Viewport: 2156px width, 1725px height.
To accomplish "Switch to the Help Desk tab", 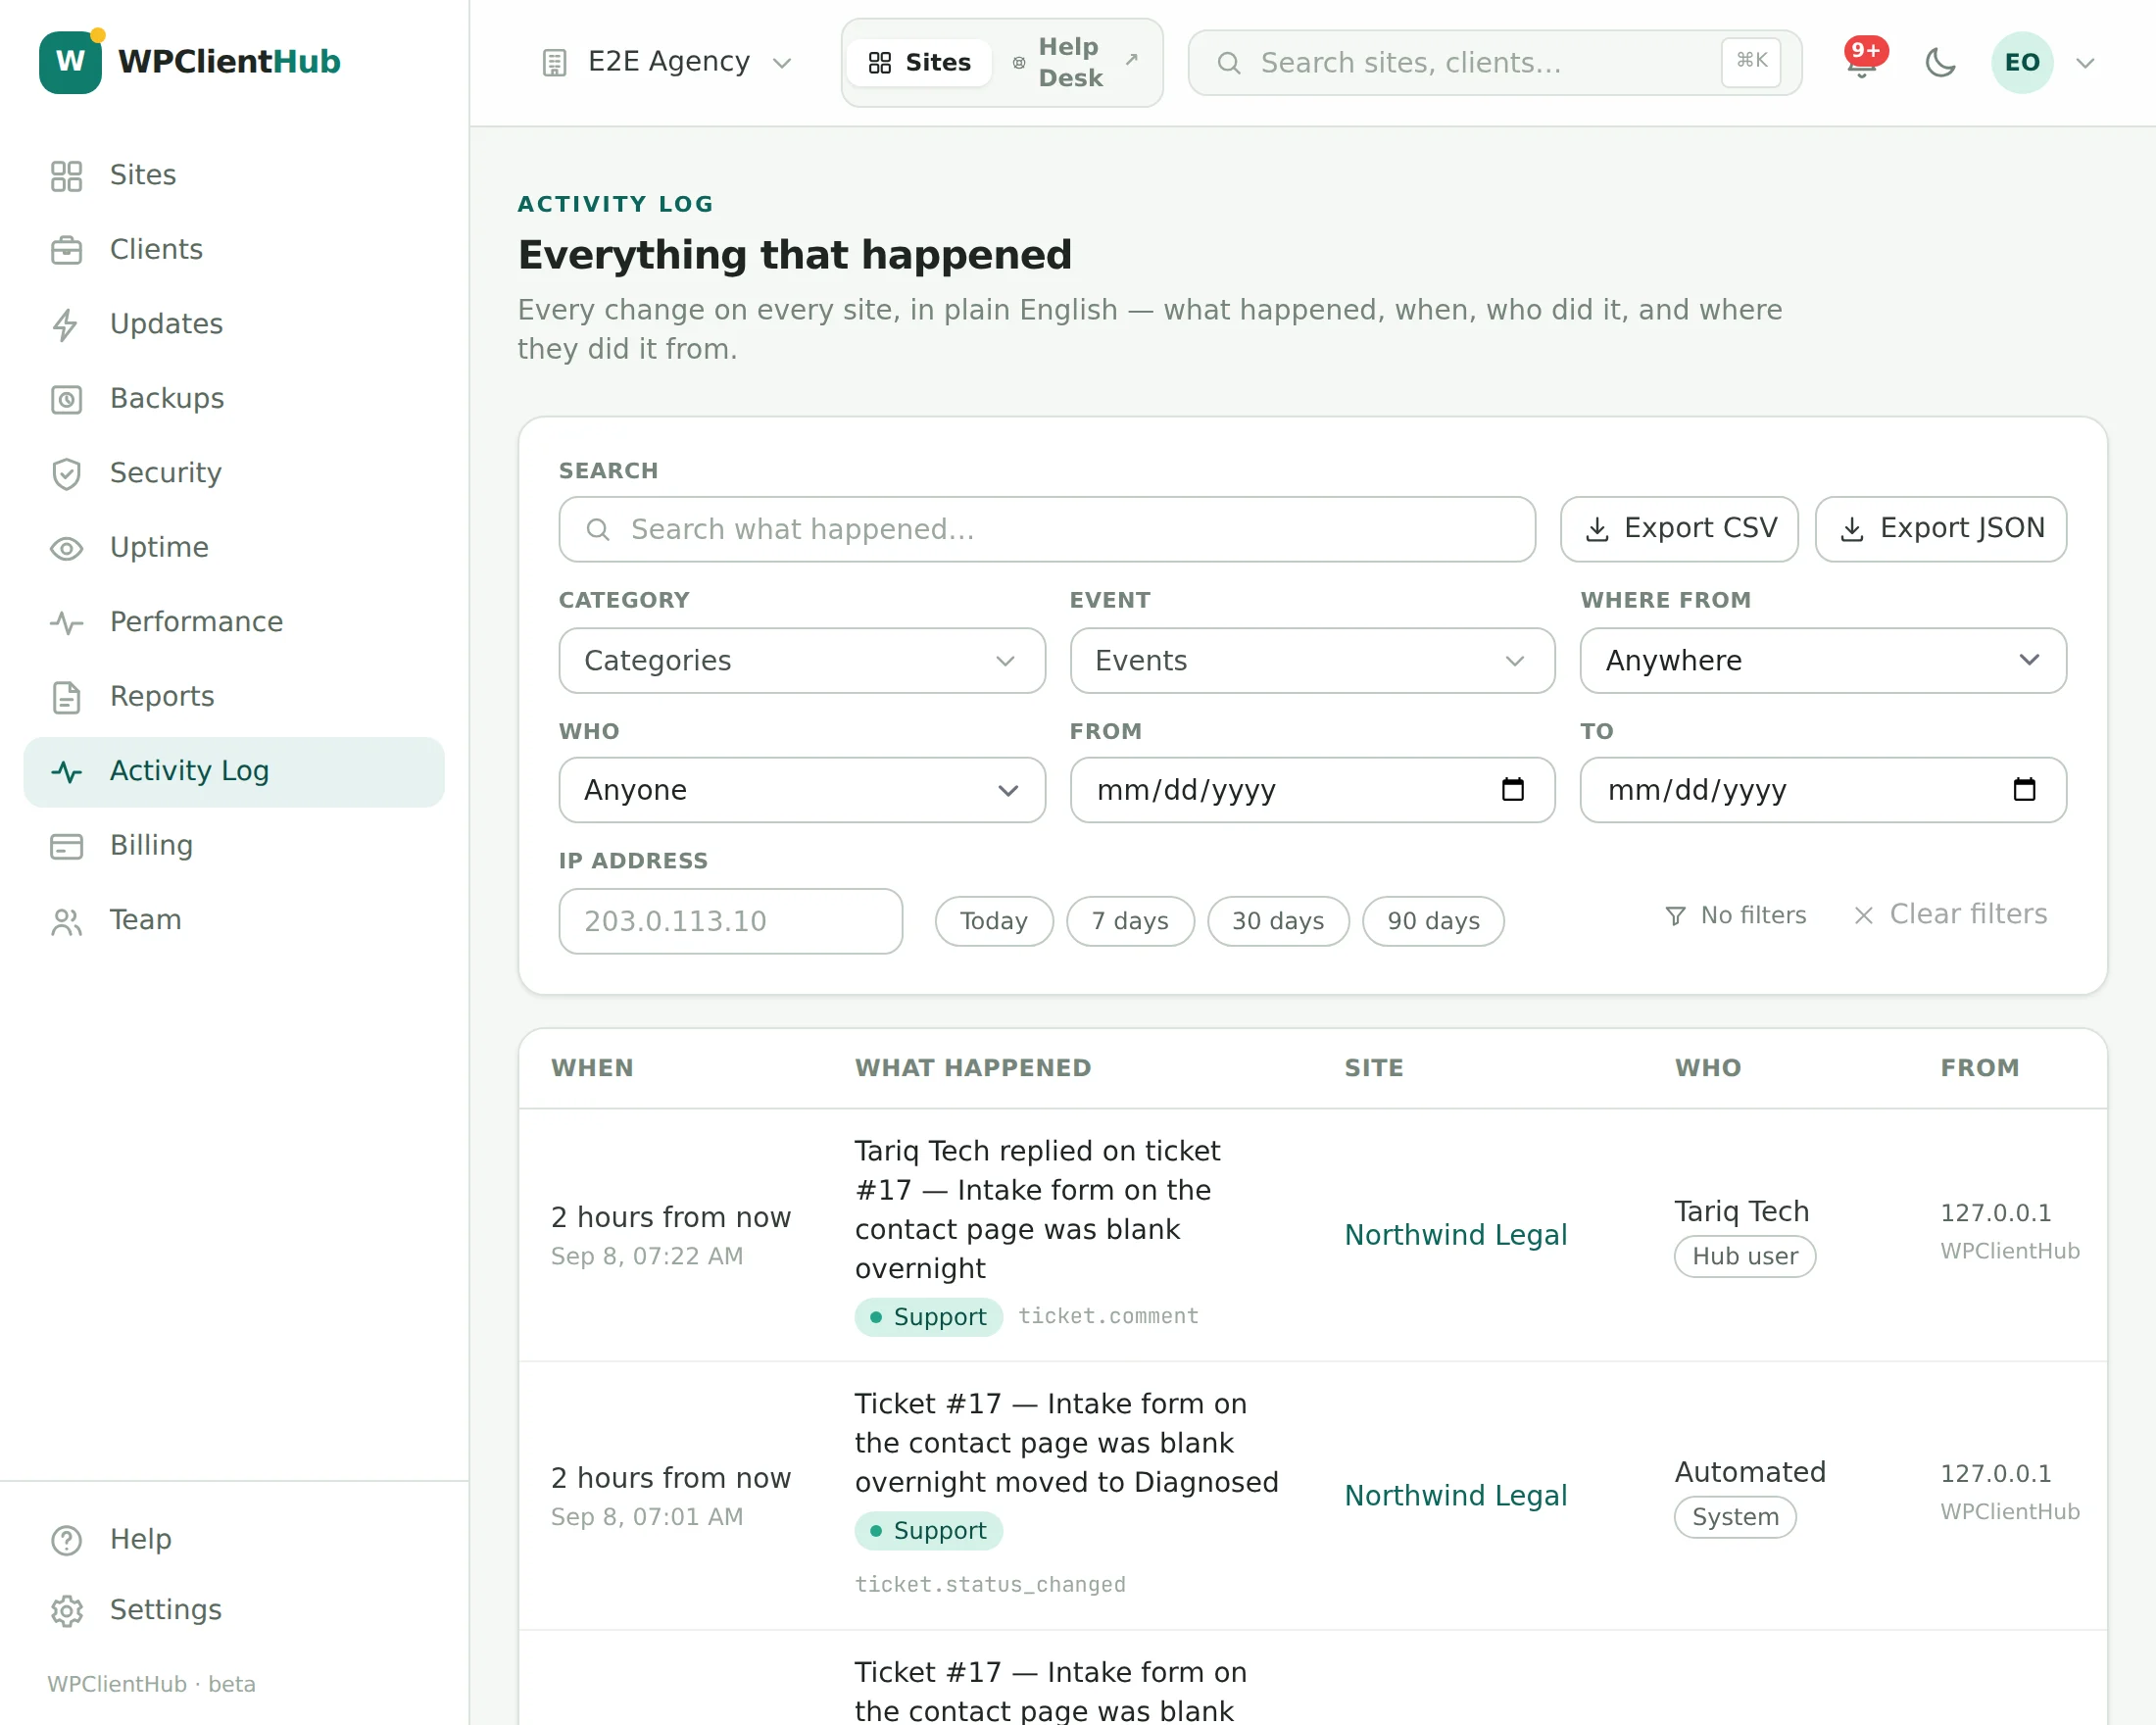I will pos(1076,63).
